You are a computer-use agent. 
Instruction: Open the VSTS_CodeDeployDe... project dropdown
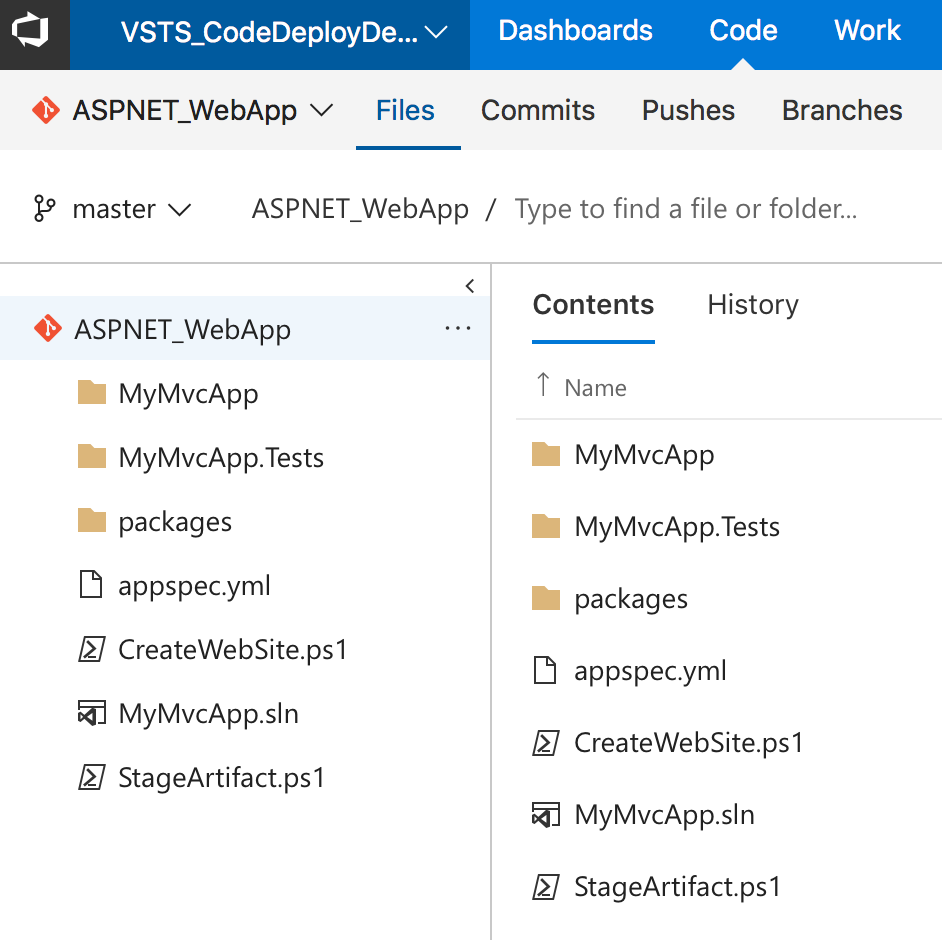click(x=284, y=32)
